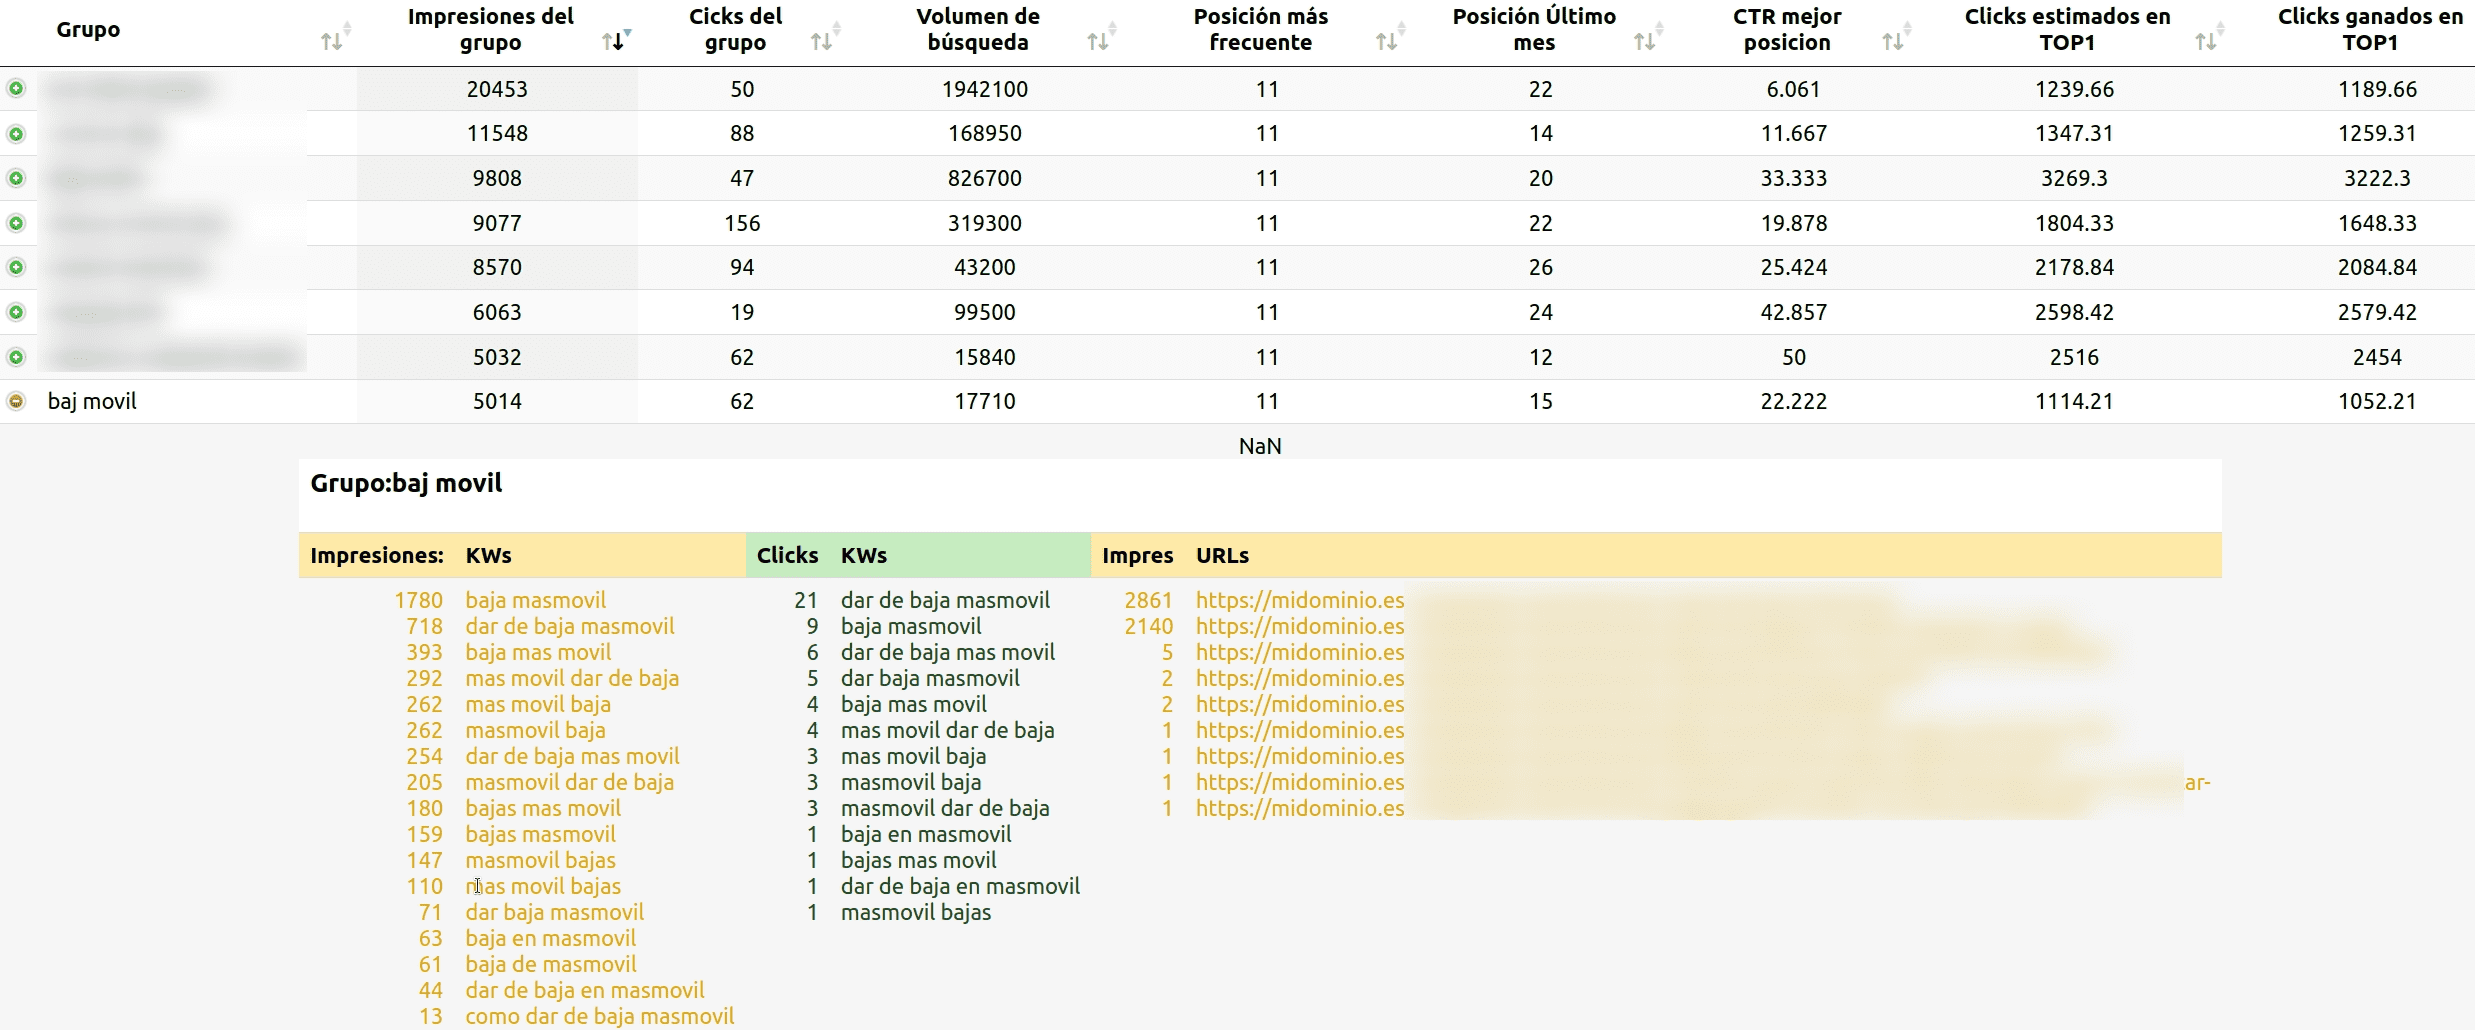Click clicks keyword 'dar de baja masmovil' 21
2475x1030 pixels.
point(945,600)
